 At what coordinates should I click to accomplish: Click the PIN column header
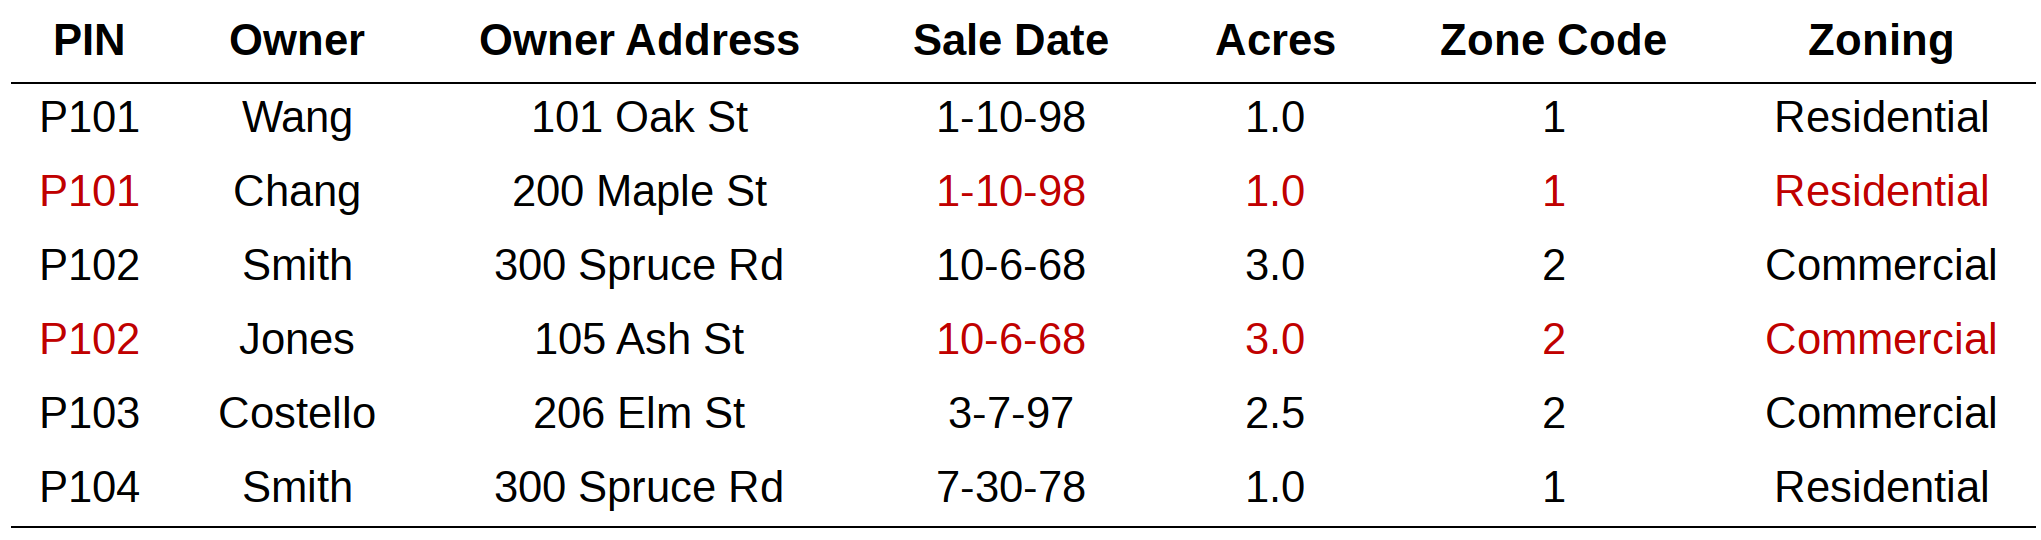[x=89, y=41]
